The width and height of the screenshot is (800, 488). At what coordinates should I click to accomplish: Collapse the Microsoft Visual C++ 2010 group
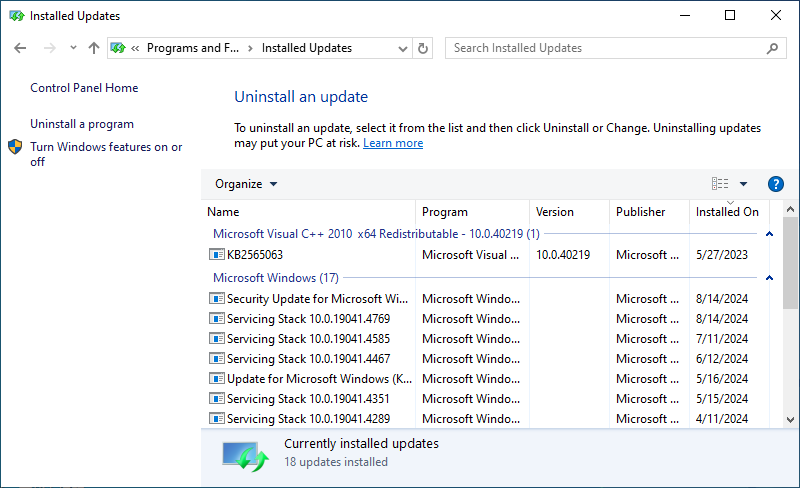pos(769,234)
